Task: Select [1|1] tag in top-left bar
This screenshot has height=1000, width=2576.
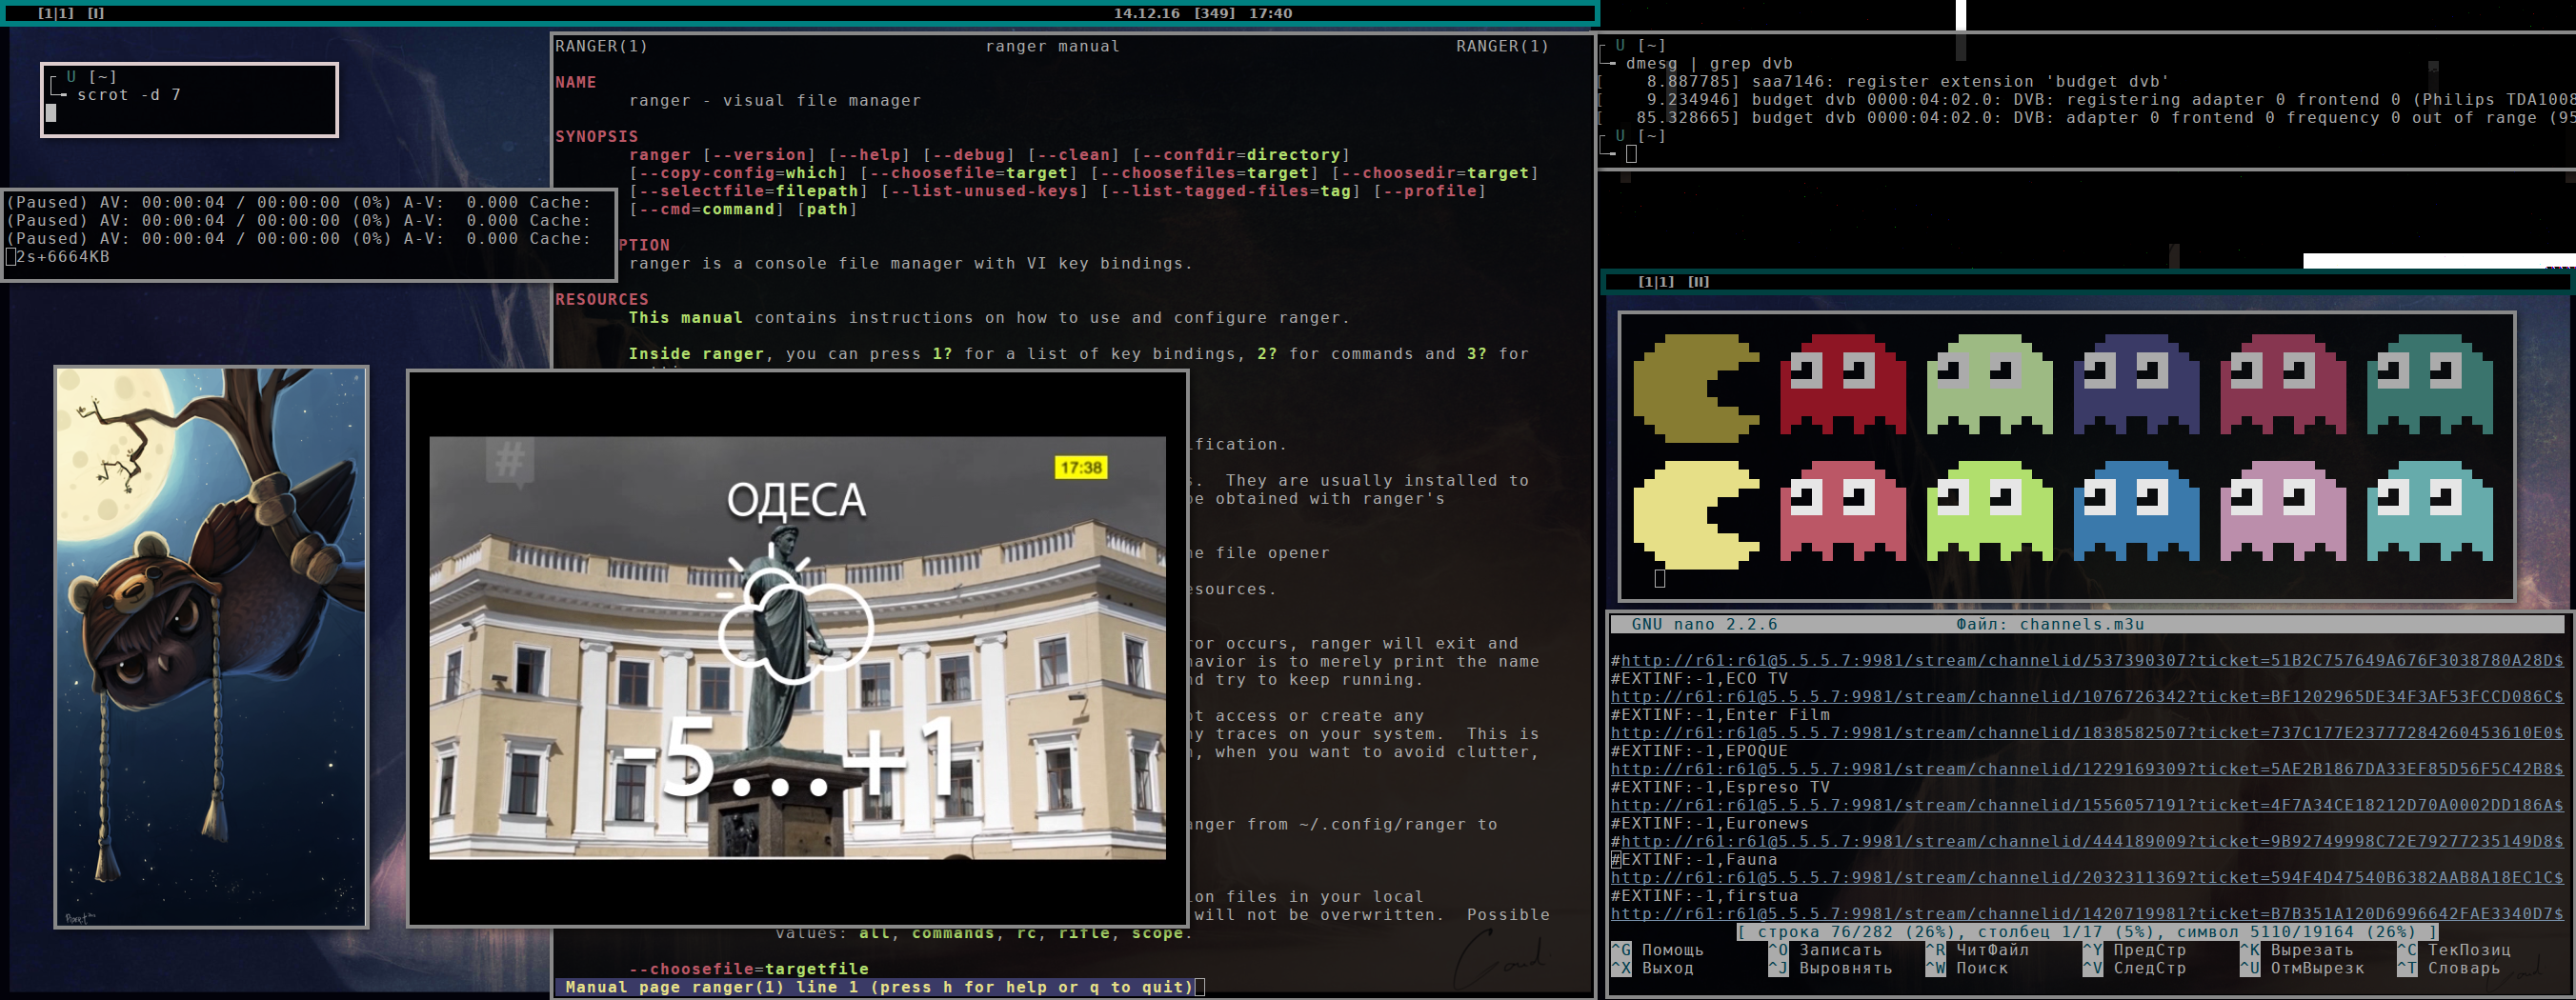Action: coord(57,13)
